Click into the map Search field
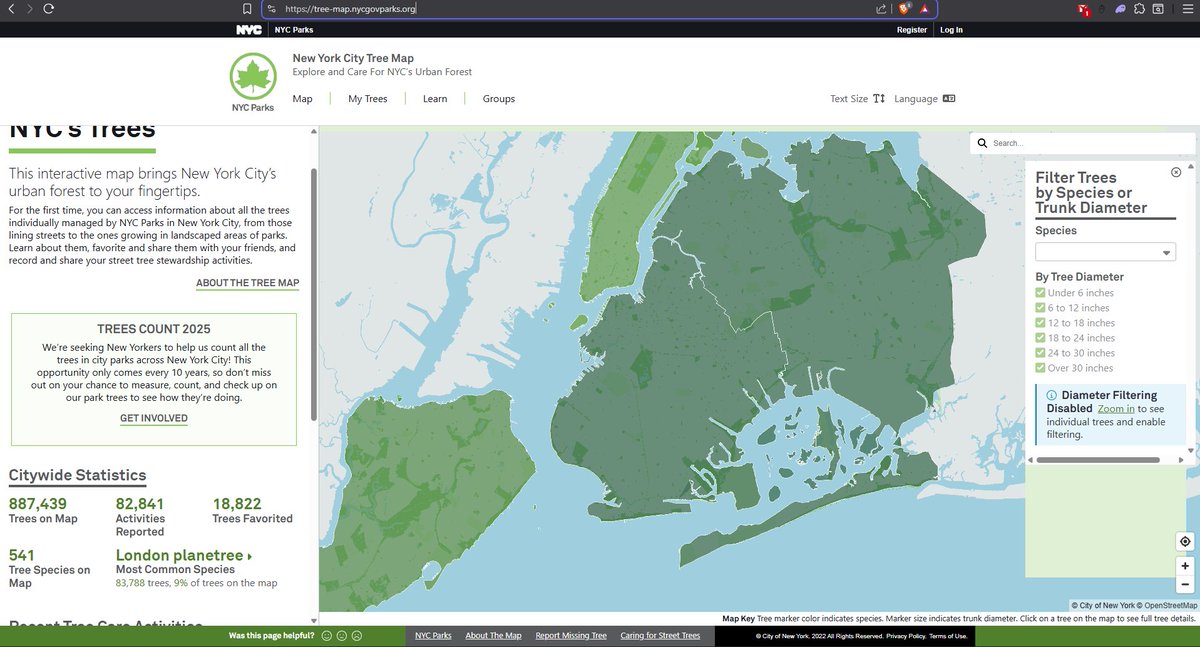Viewport: 1200px width, 647px height. click(x=1085, y=143)
